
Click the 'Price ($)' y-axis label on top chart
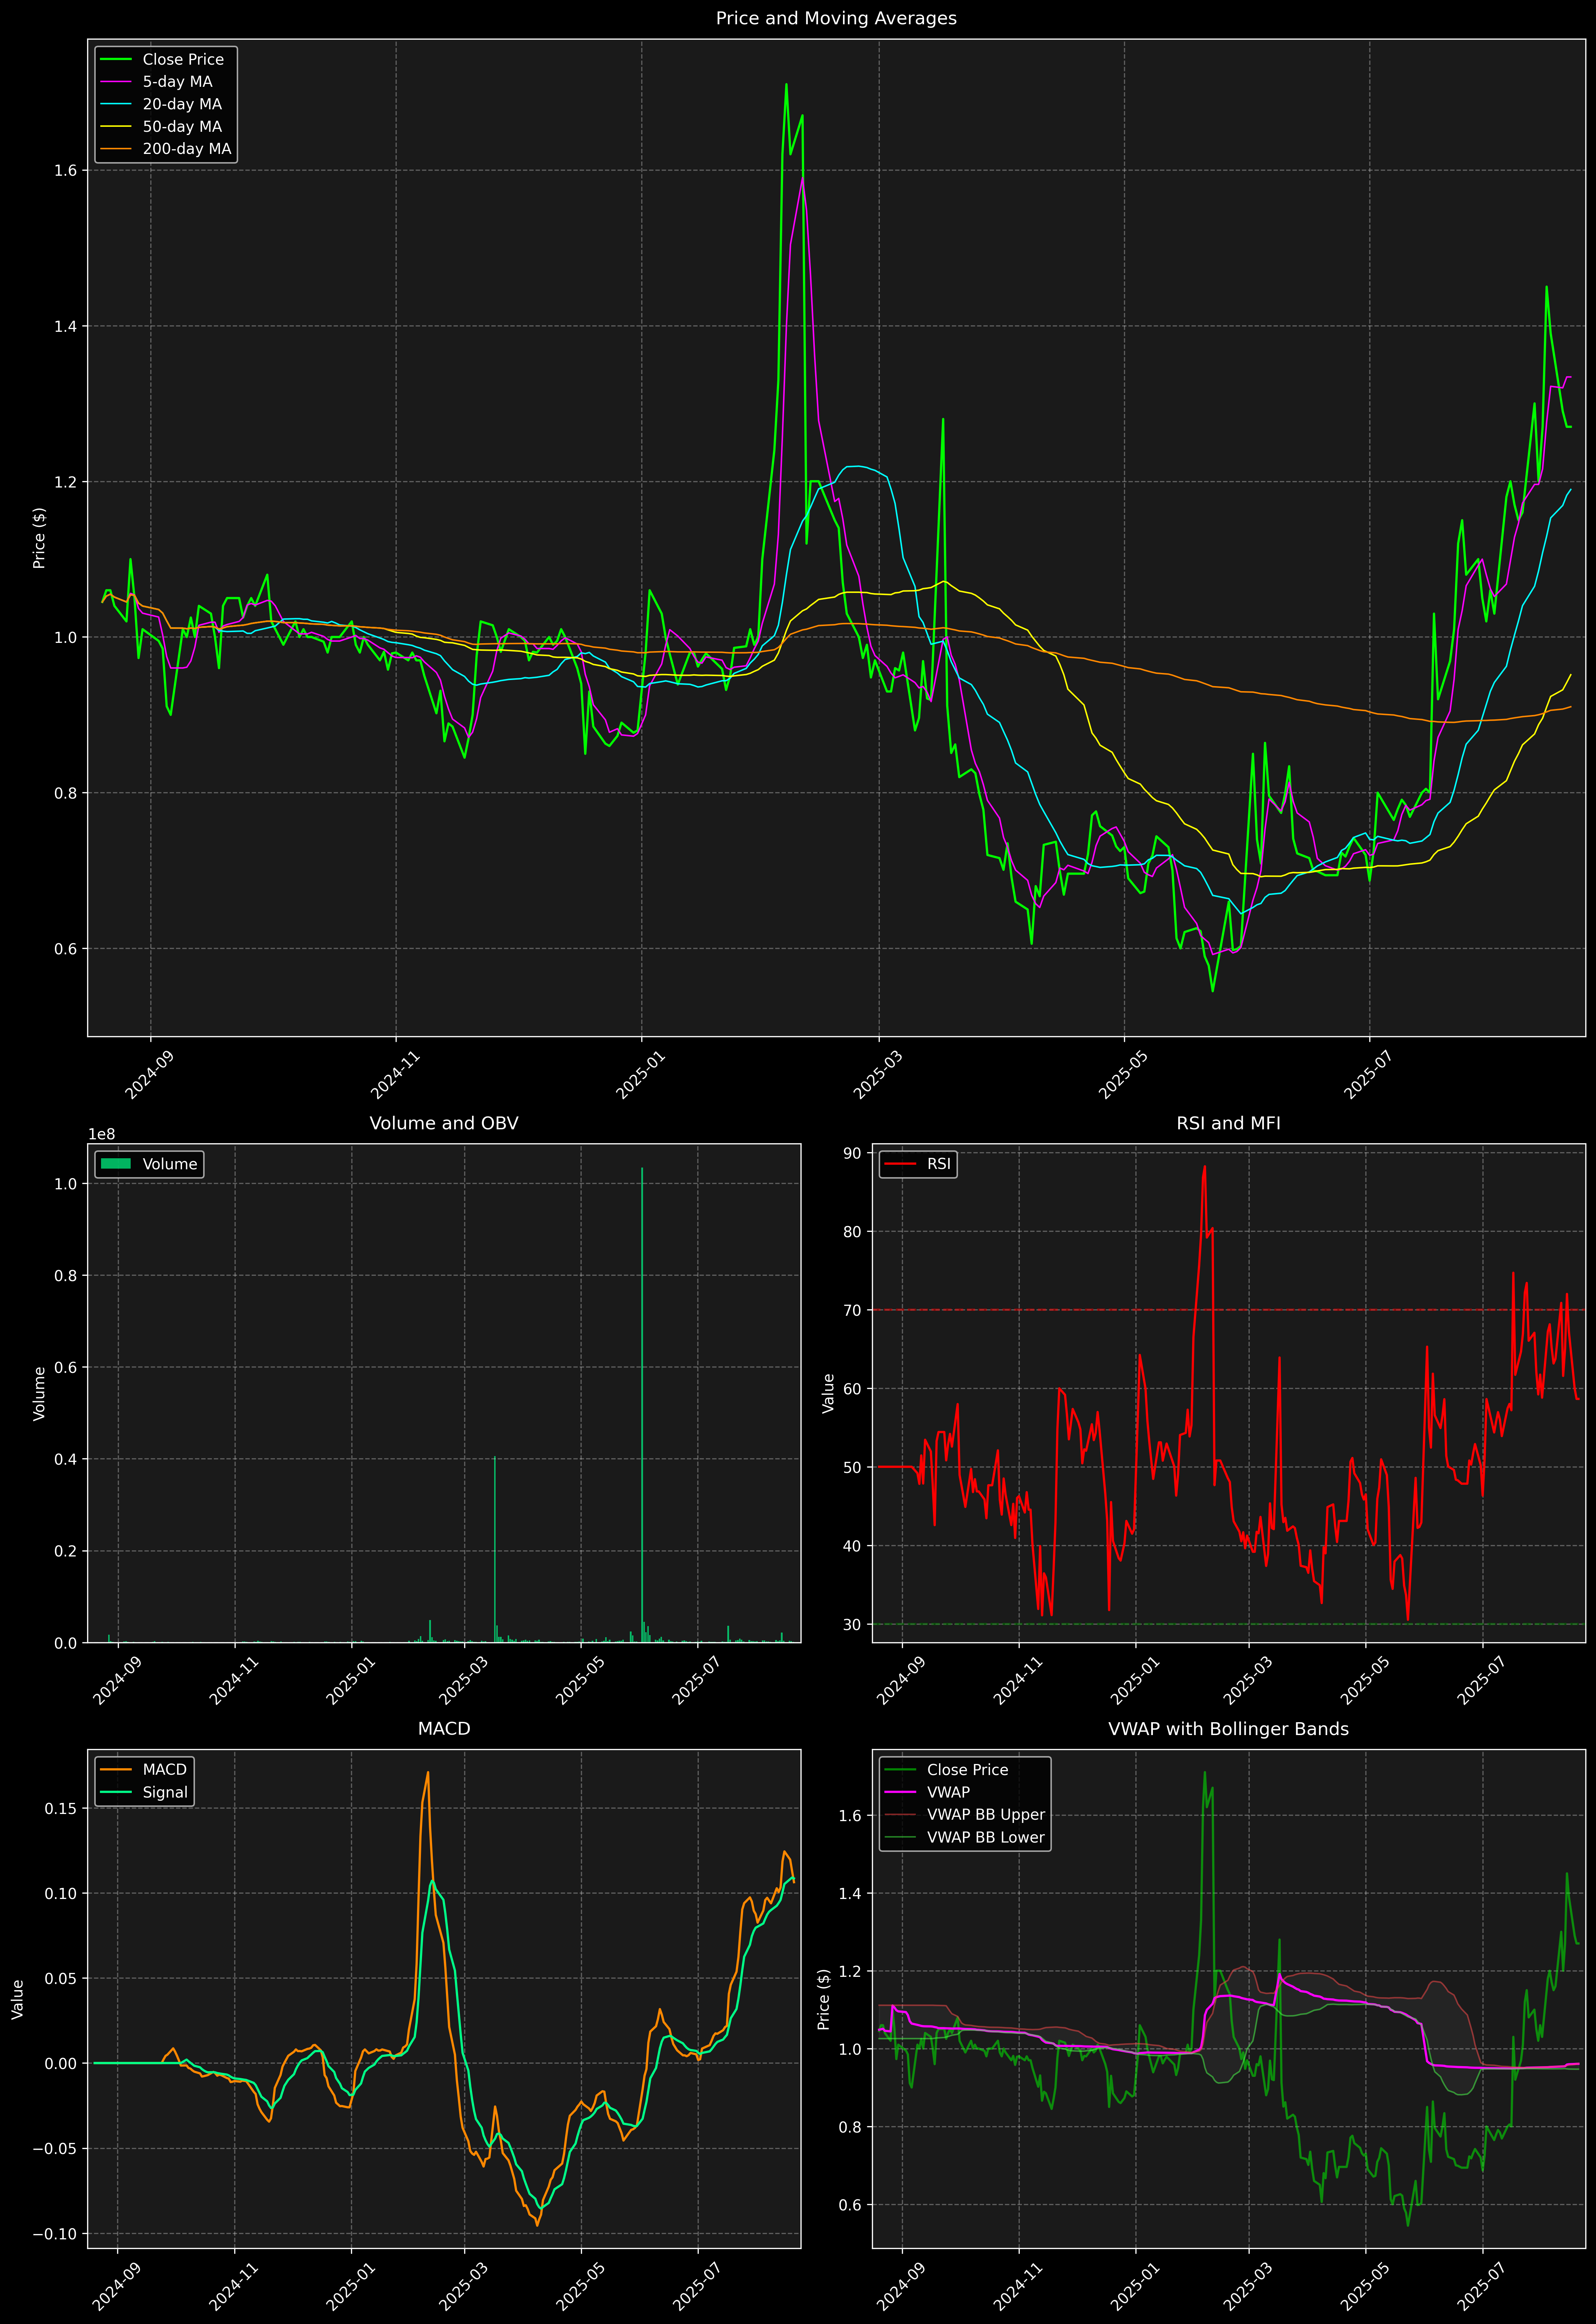(x=39, y=538)
